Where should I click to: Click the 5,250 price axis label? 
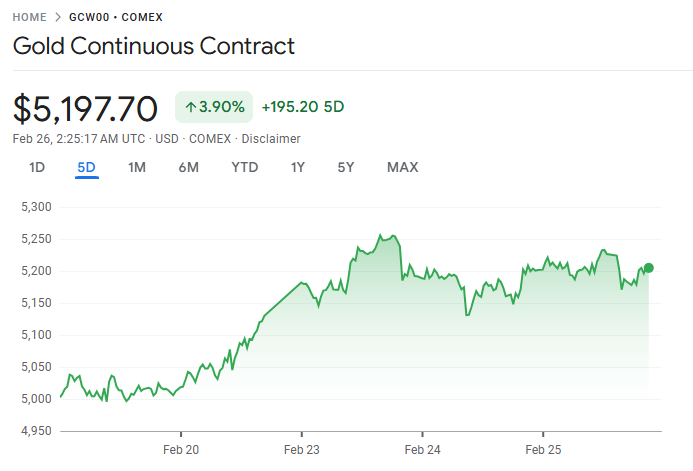(x=37, y=239)
